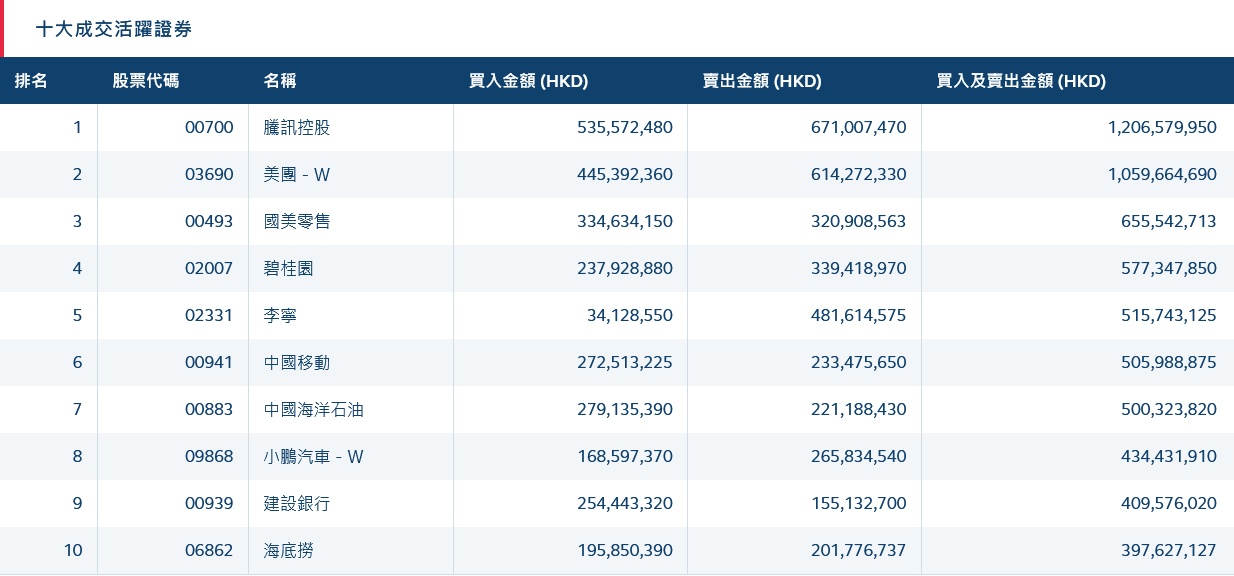Select the name 碧桂園
The height and width of the screenshot is (576, 1234).
click(x=289, y=268)
